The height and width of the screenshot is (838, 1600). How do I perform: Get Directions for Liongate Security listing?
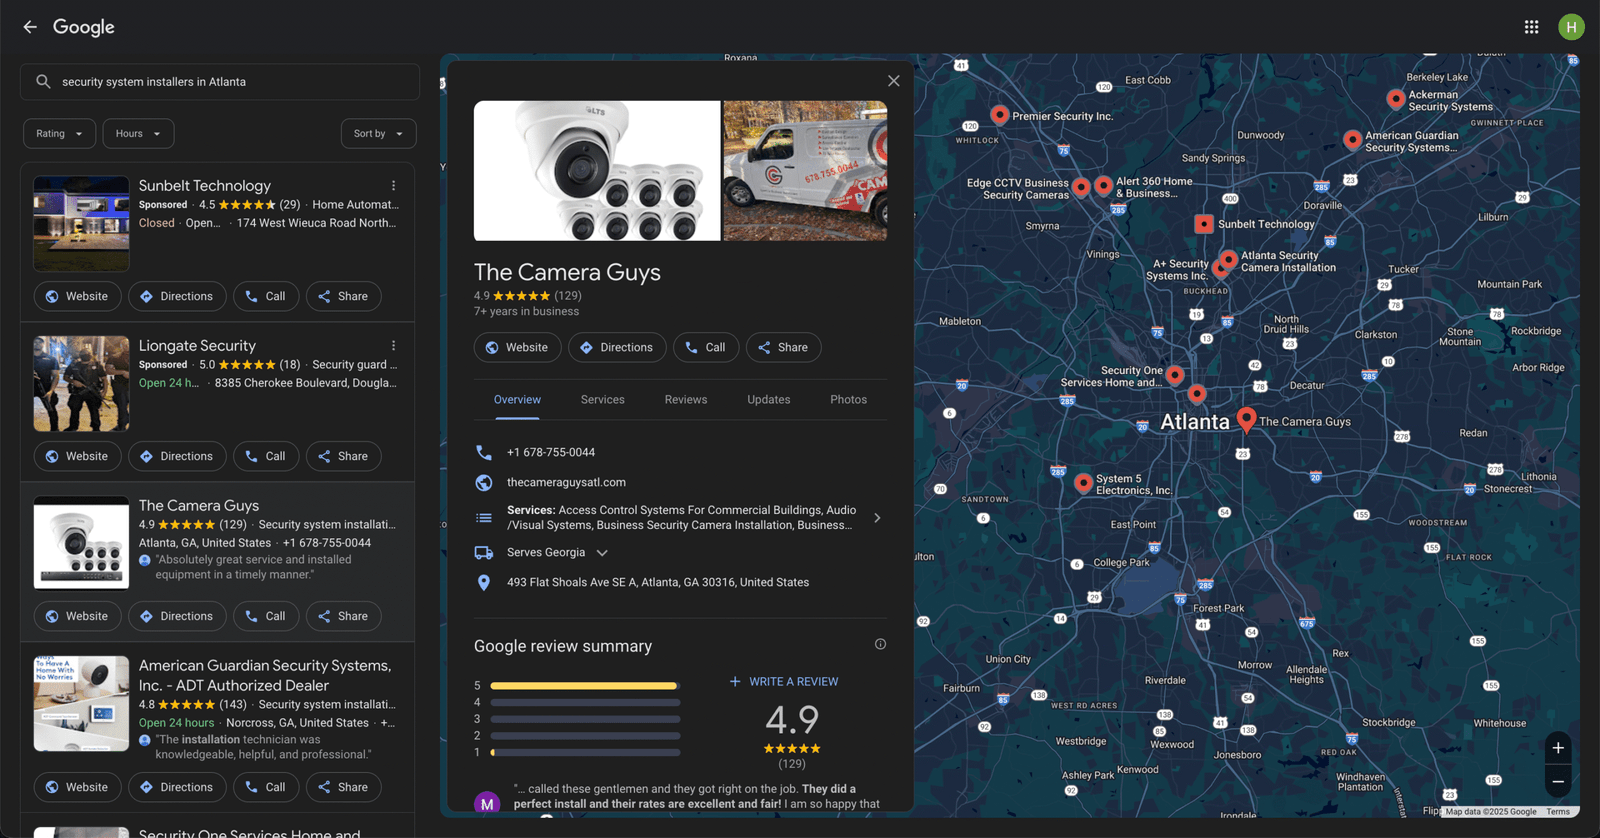(177, 456)
